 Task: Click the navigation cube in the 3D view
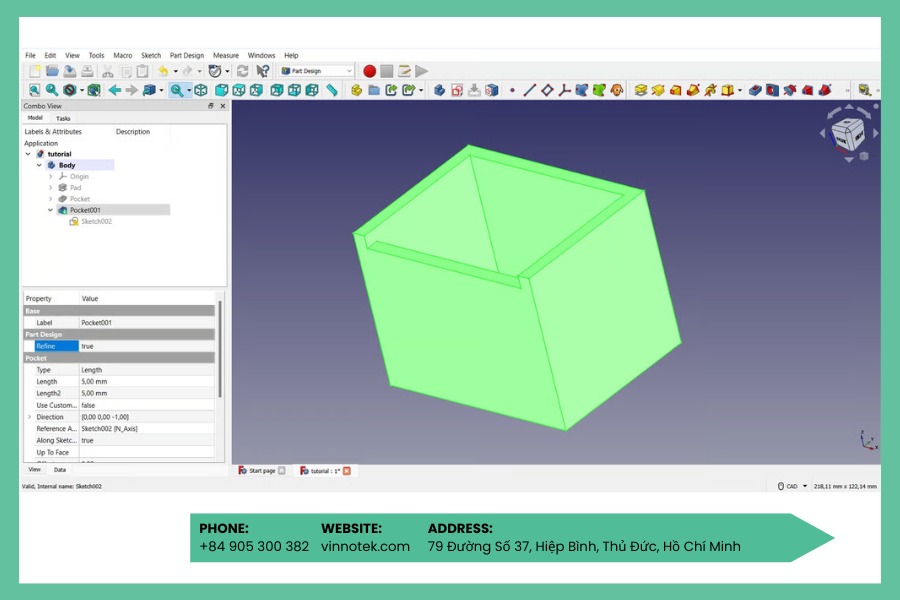click(x=848, y=134)
